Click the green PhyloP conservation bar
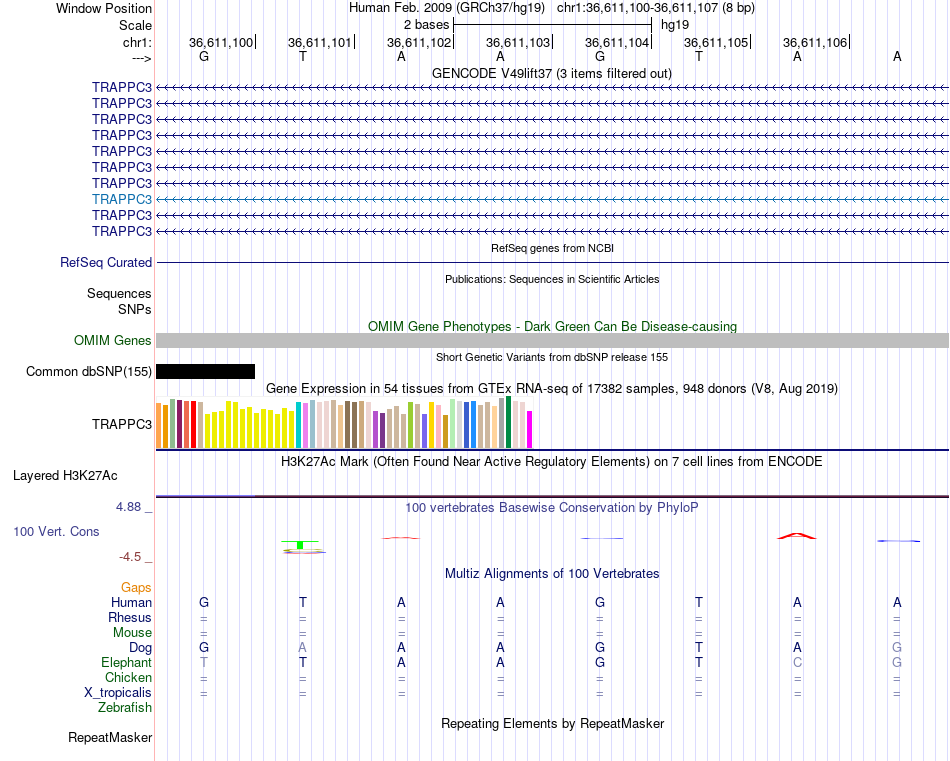This screenshot has width=950, height=761. [x=300, y=544]
